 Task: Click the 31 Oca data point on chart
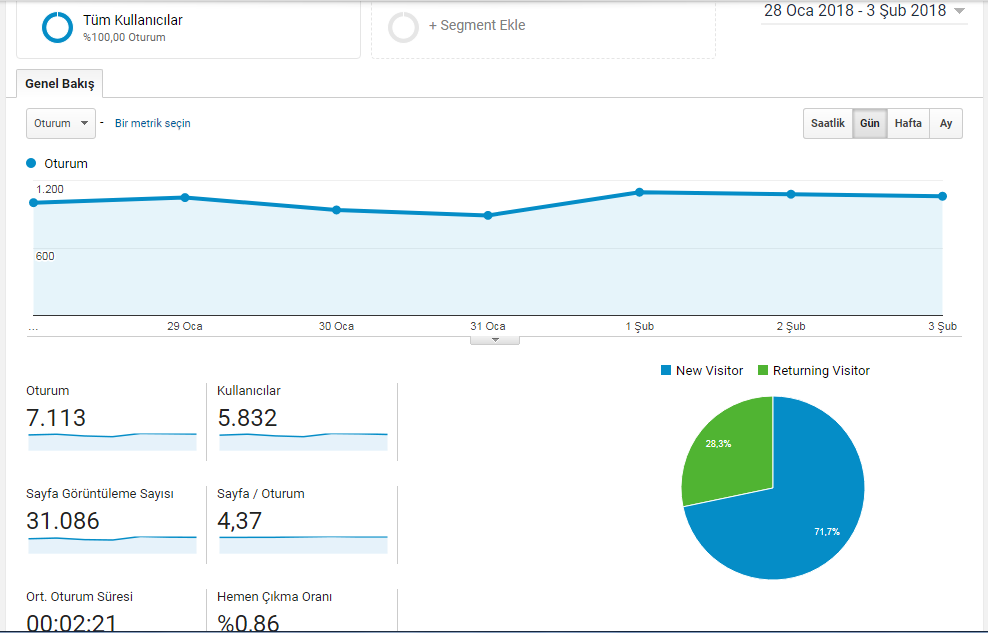coord(488,215)
